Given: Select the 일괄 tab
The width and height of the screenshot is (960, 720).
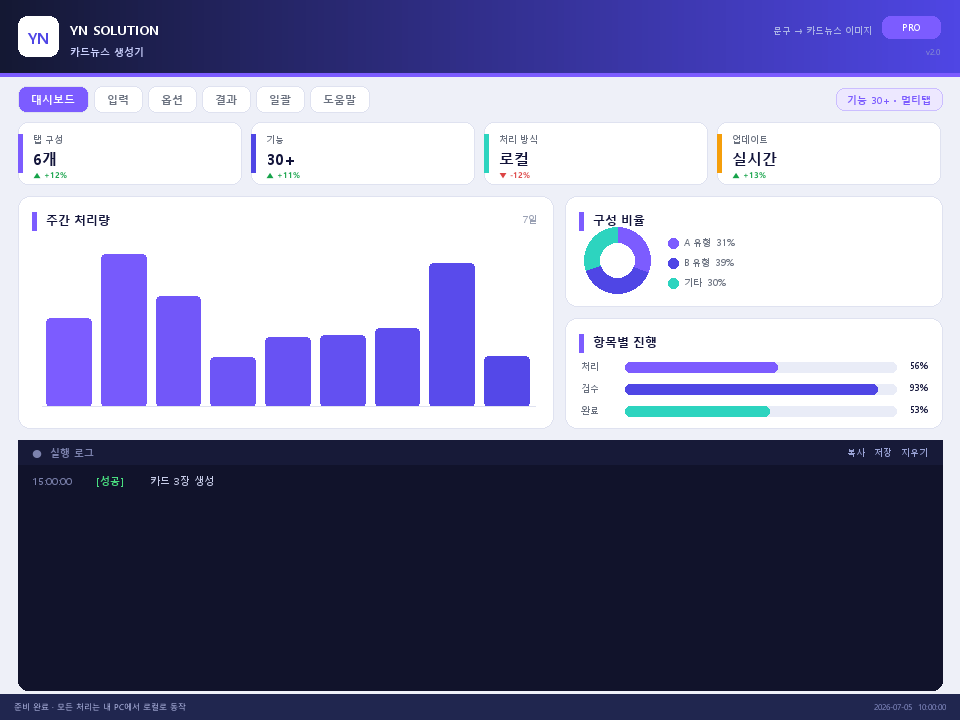Looking at the screenshot, I should click(280, 99).
